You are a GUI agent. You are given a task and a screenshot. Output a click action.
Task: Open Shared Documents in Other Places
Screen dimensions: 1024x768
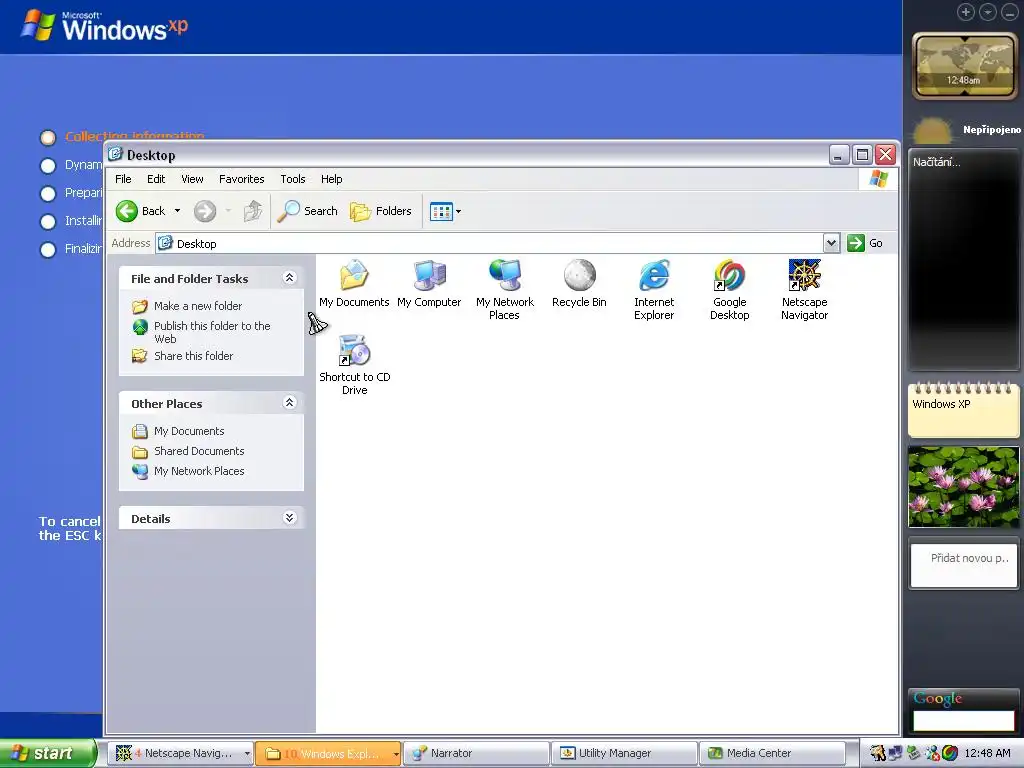click(x=199, y=451)
